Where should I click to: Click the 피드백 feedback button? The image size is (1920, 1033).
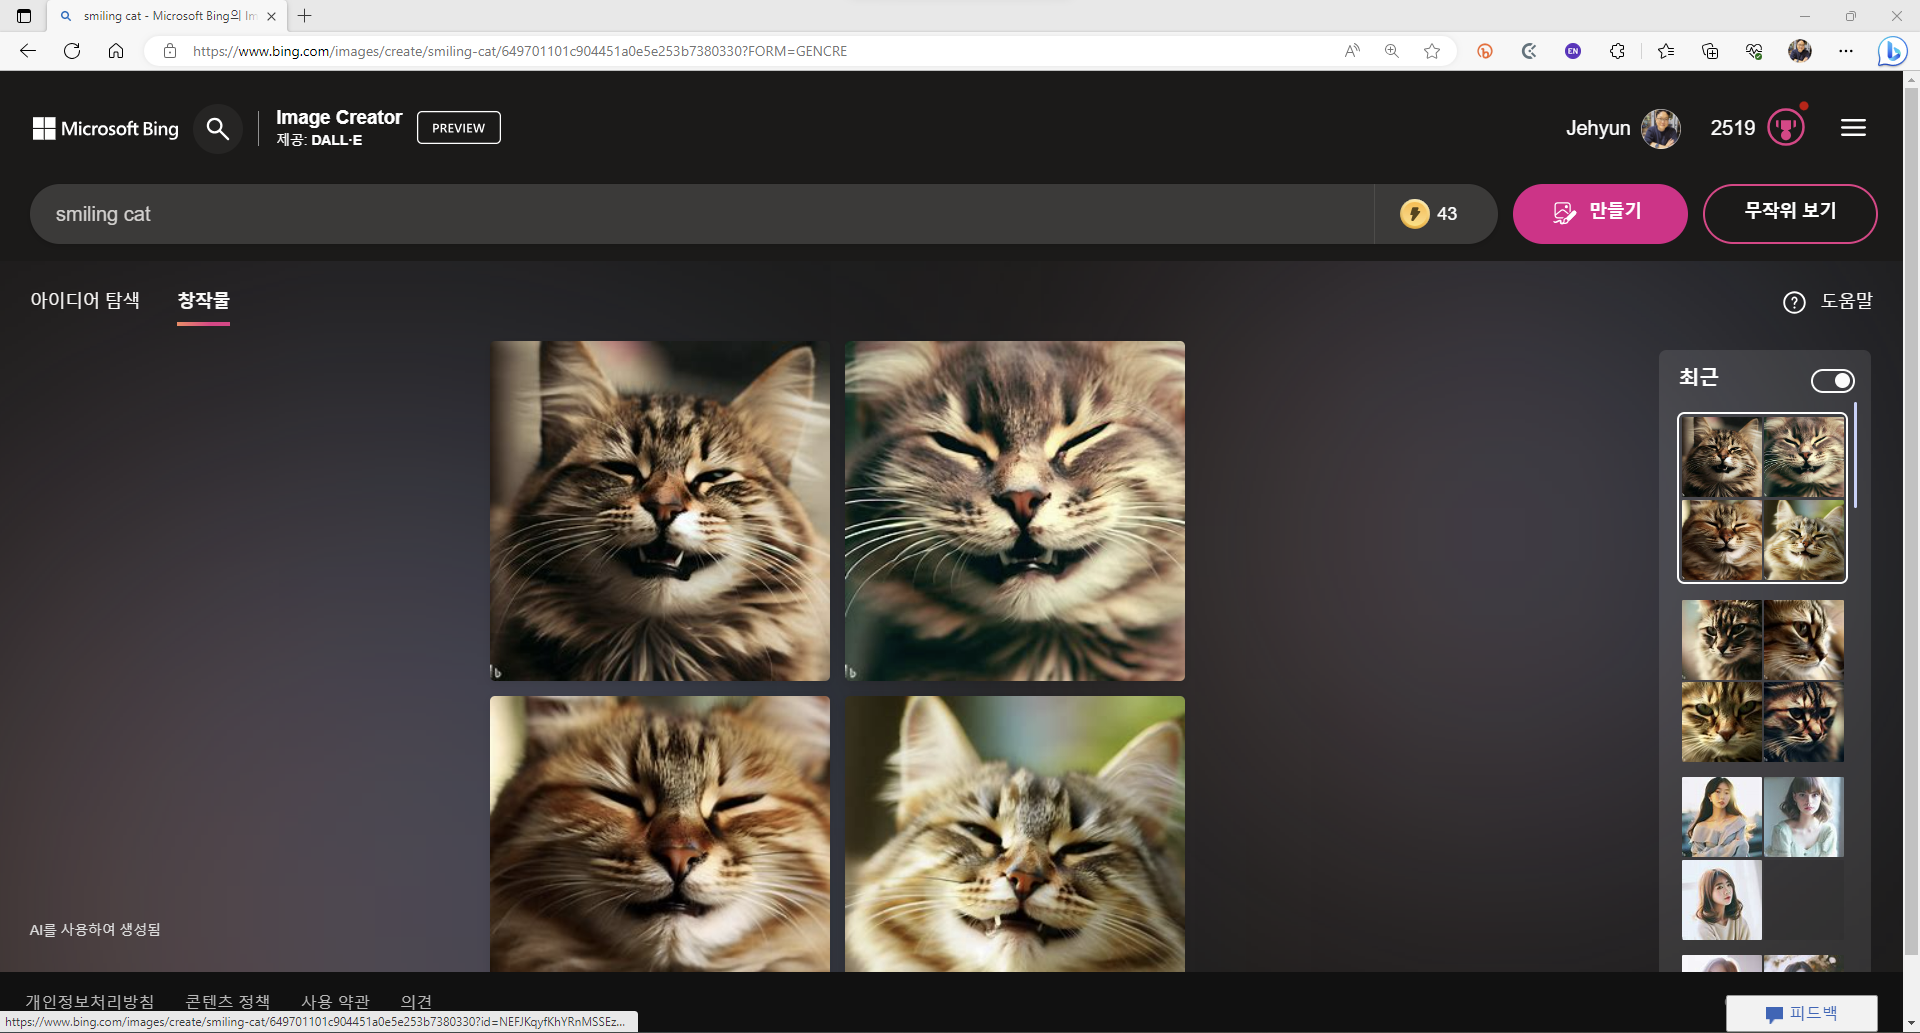tap(1802, 1013)
